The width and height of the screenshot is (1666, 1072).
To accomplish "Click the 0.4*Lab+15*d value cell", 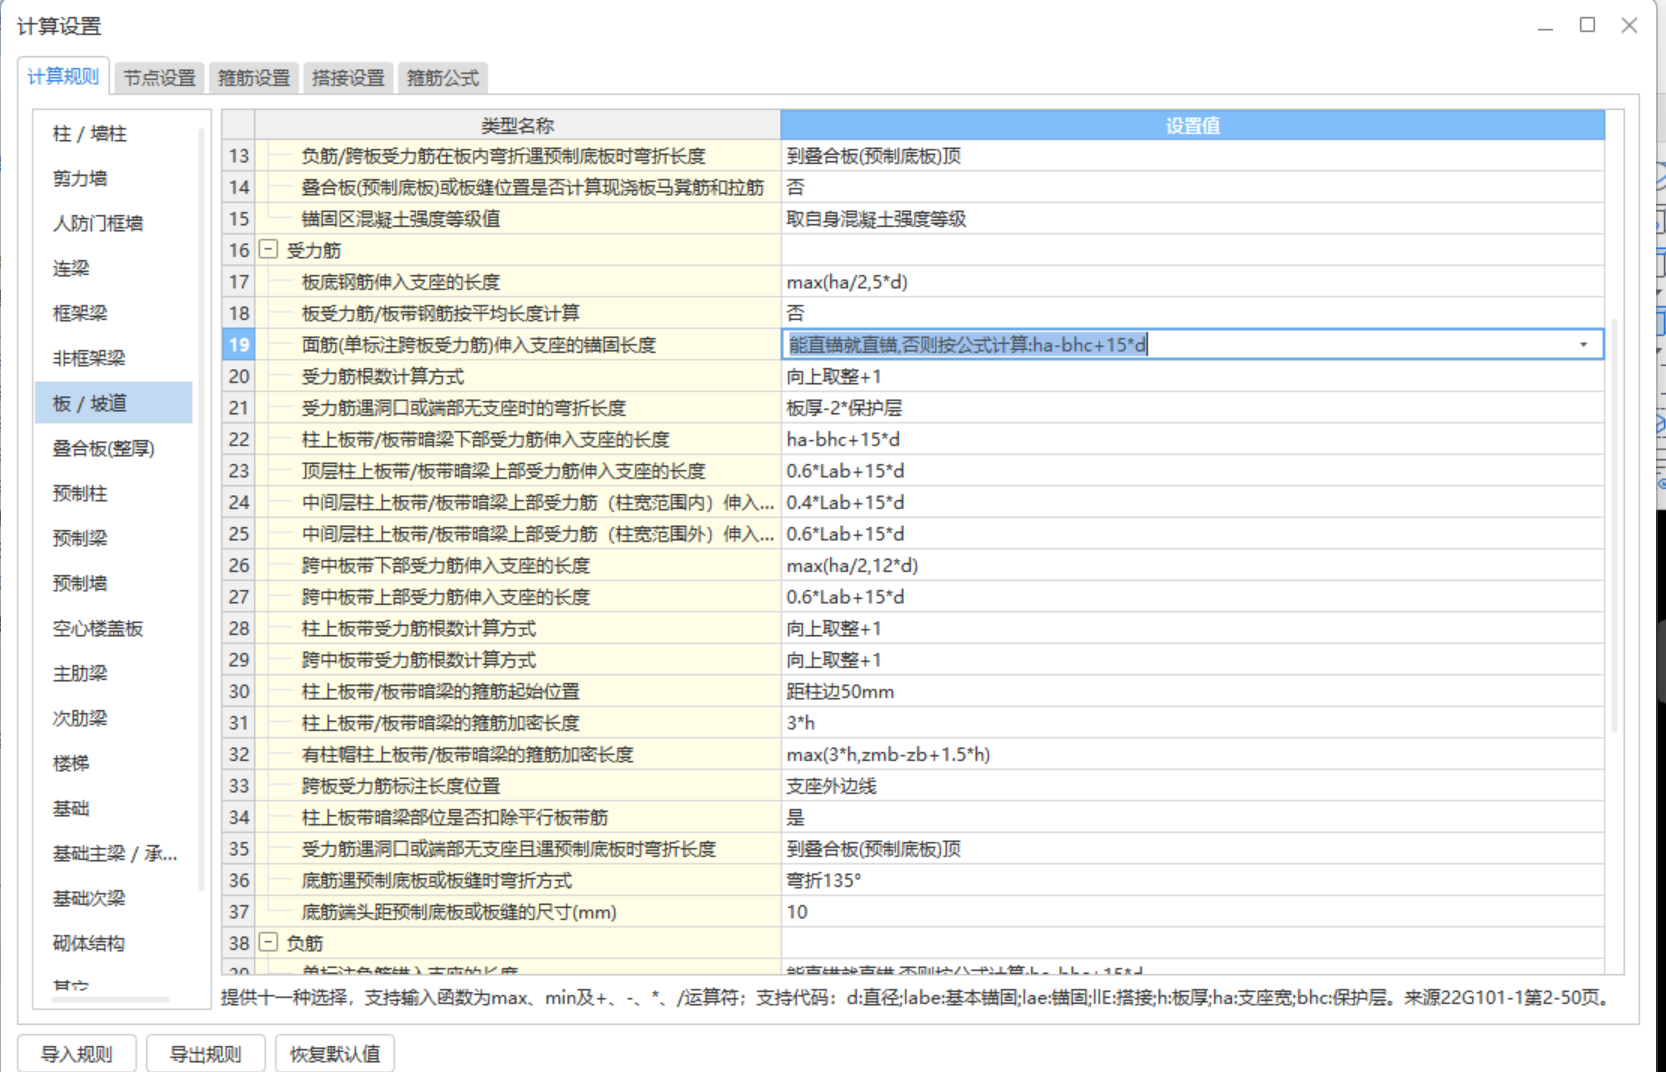I will point(1192,502).
